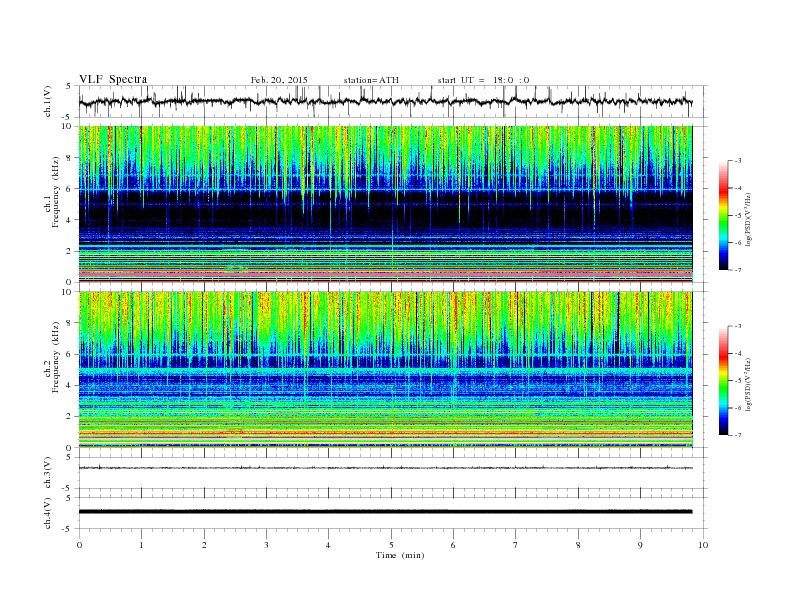
Task: Select the "start UT = 18:0 :0" text
Action: pos(483,80)
